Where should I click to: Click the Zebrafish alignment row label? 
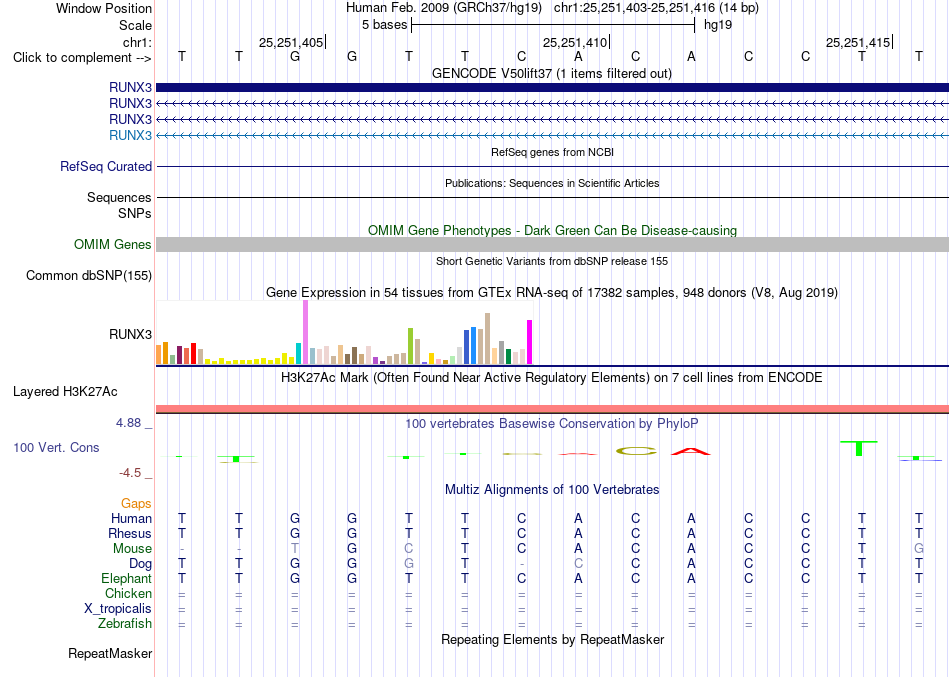(x=125, y=623)
